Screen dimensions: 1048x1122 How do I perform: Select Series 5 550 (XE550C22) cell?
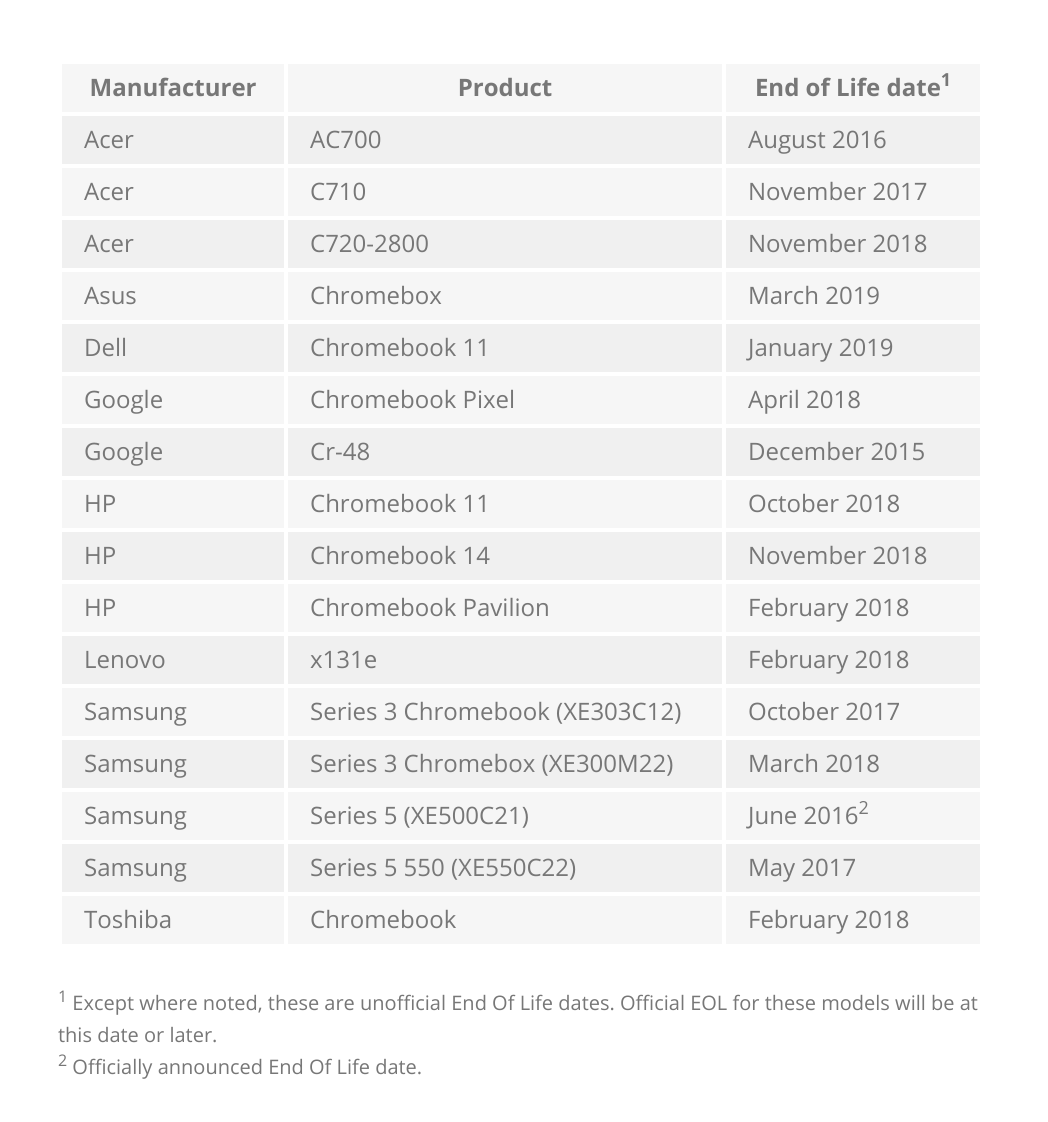click(x=504, y=868)
